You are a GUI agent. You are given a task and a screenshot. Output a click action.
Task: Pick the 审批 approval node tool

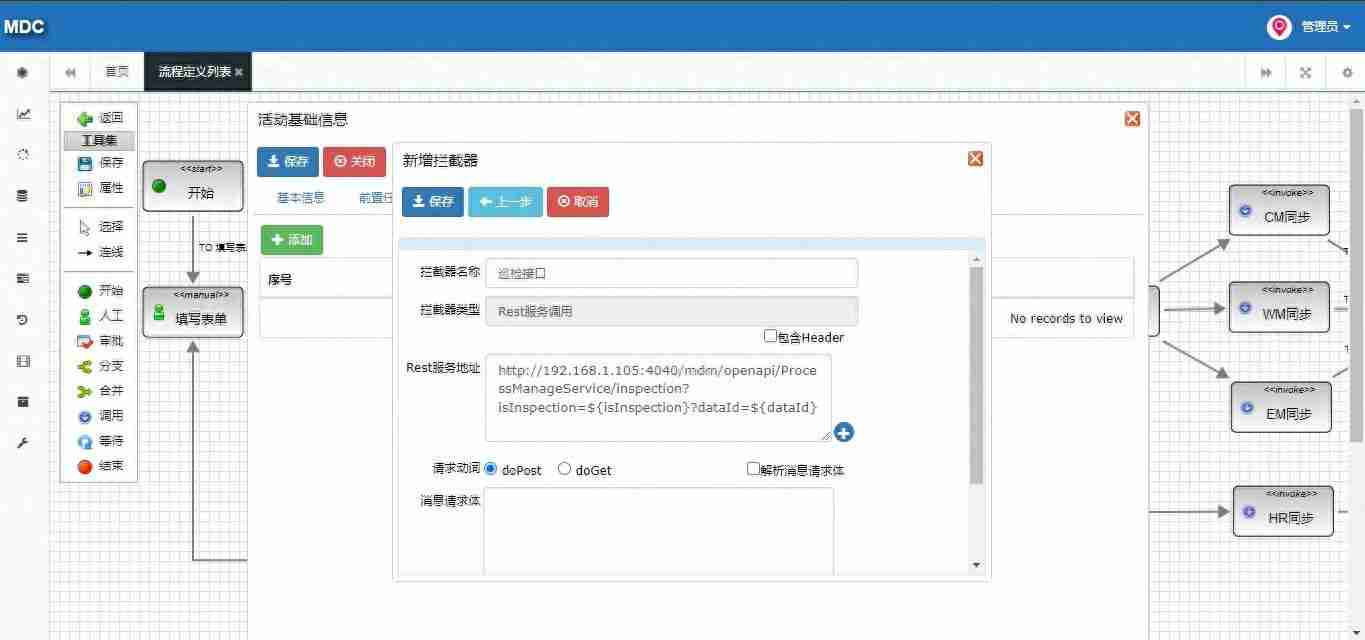point(99,341)
